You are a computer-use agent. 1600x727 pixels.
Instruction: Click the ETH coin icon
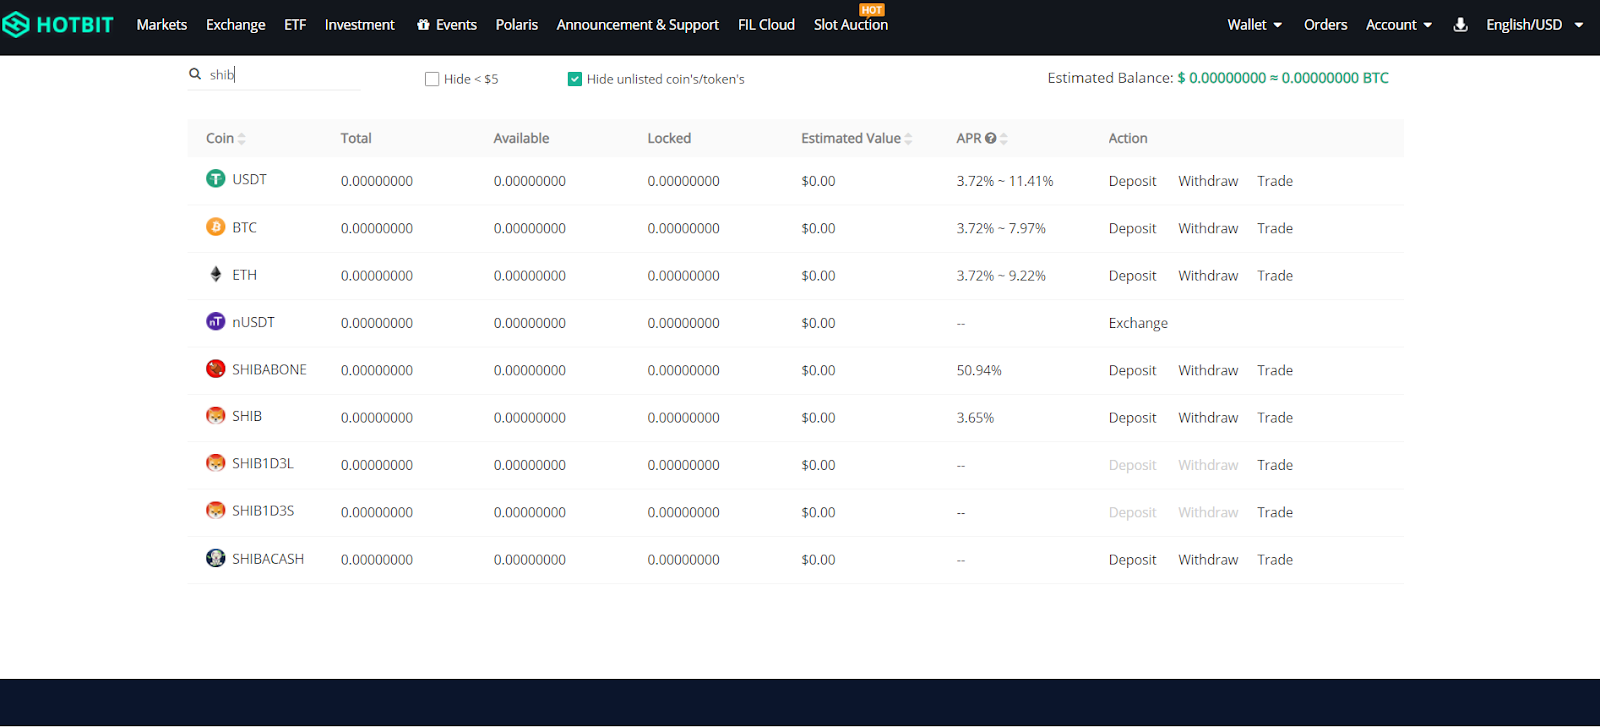(x=215, y=274)
